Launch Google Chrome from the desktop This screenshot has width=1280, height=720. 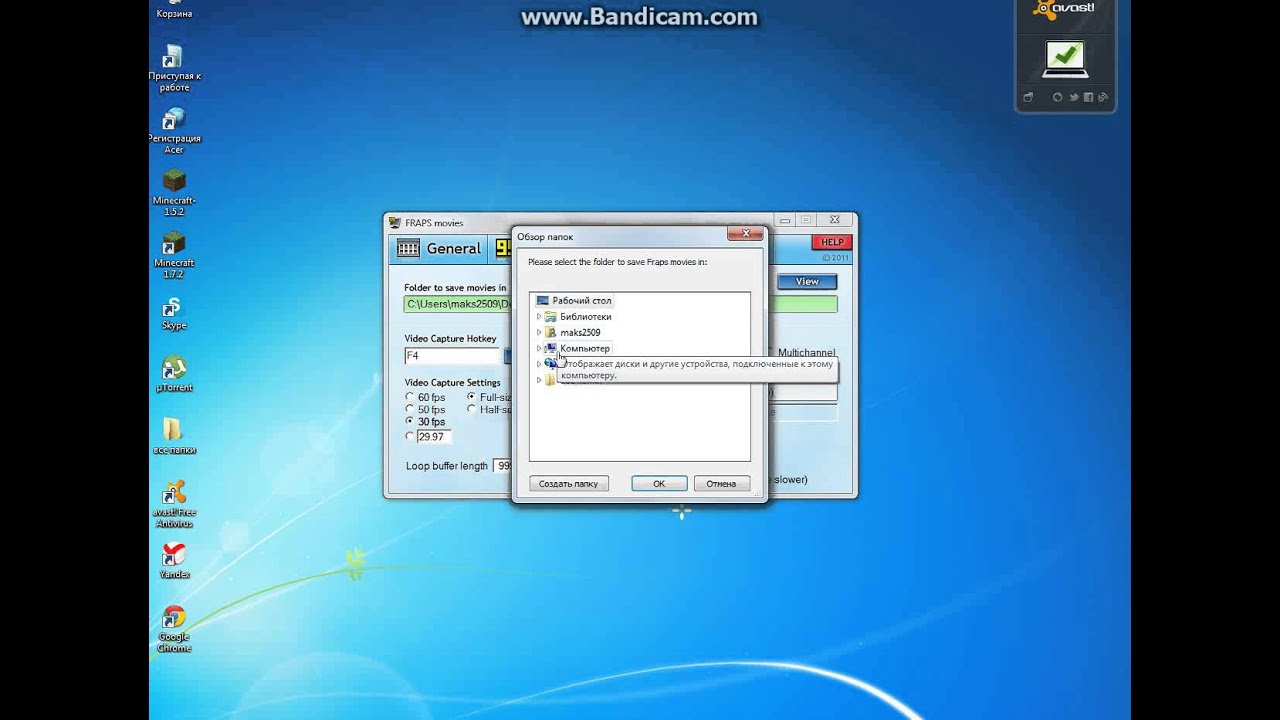174,628
